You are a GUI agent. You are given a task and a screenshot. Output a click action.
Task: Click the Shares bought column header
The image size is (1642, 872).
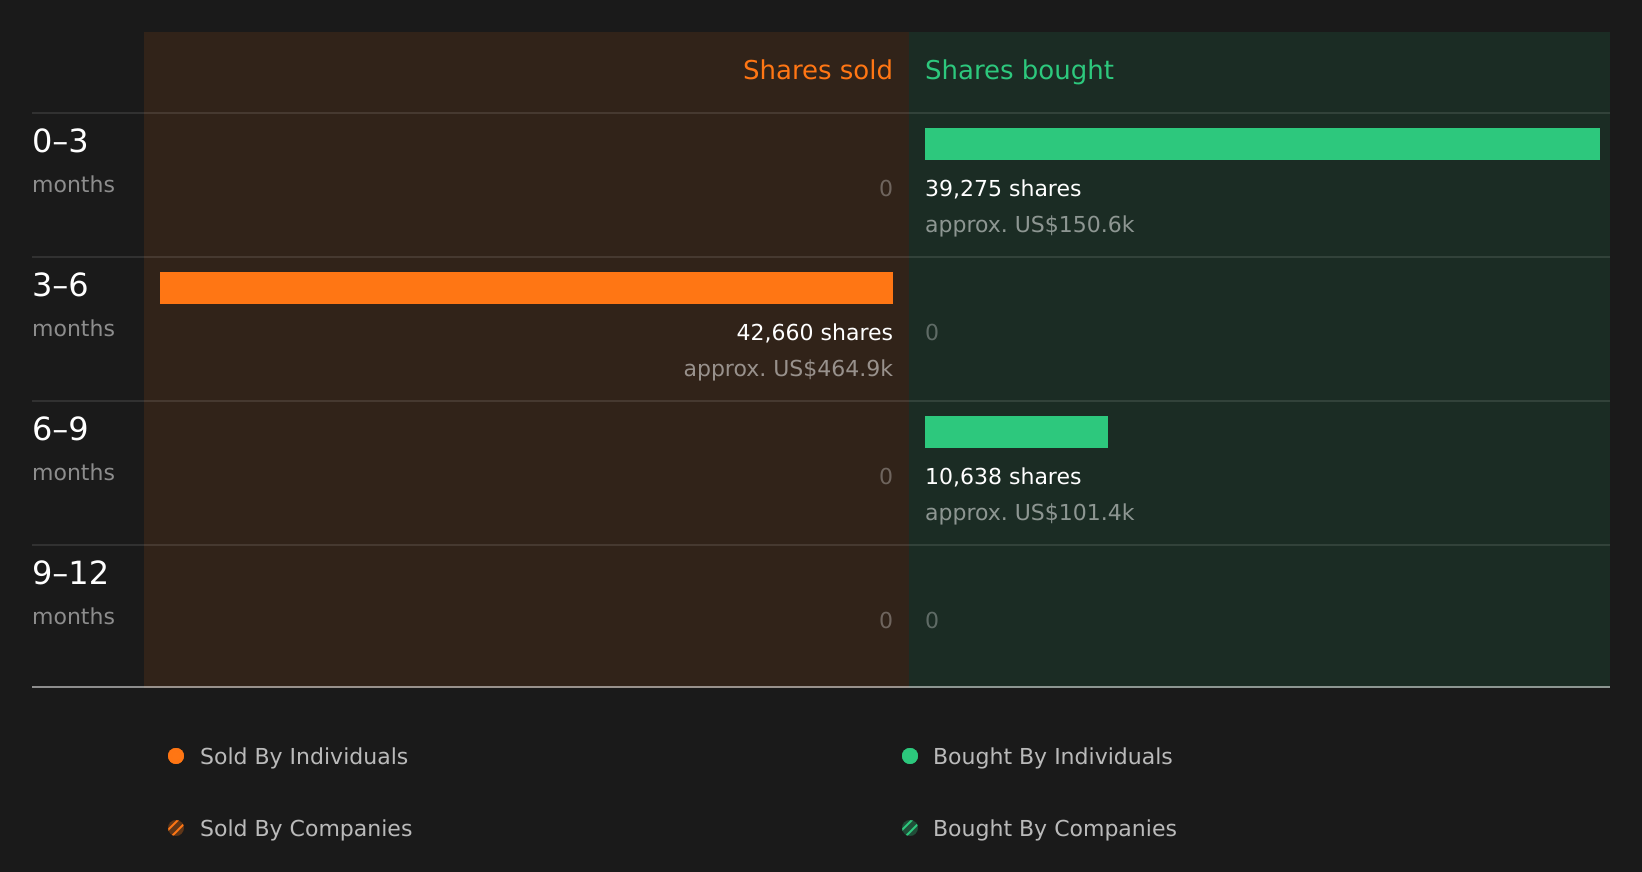[x=1019, y=70]
